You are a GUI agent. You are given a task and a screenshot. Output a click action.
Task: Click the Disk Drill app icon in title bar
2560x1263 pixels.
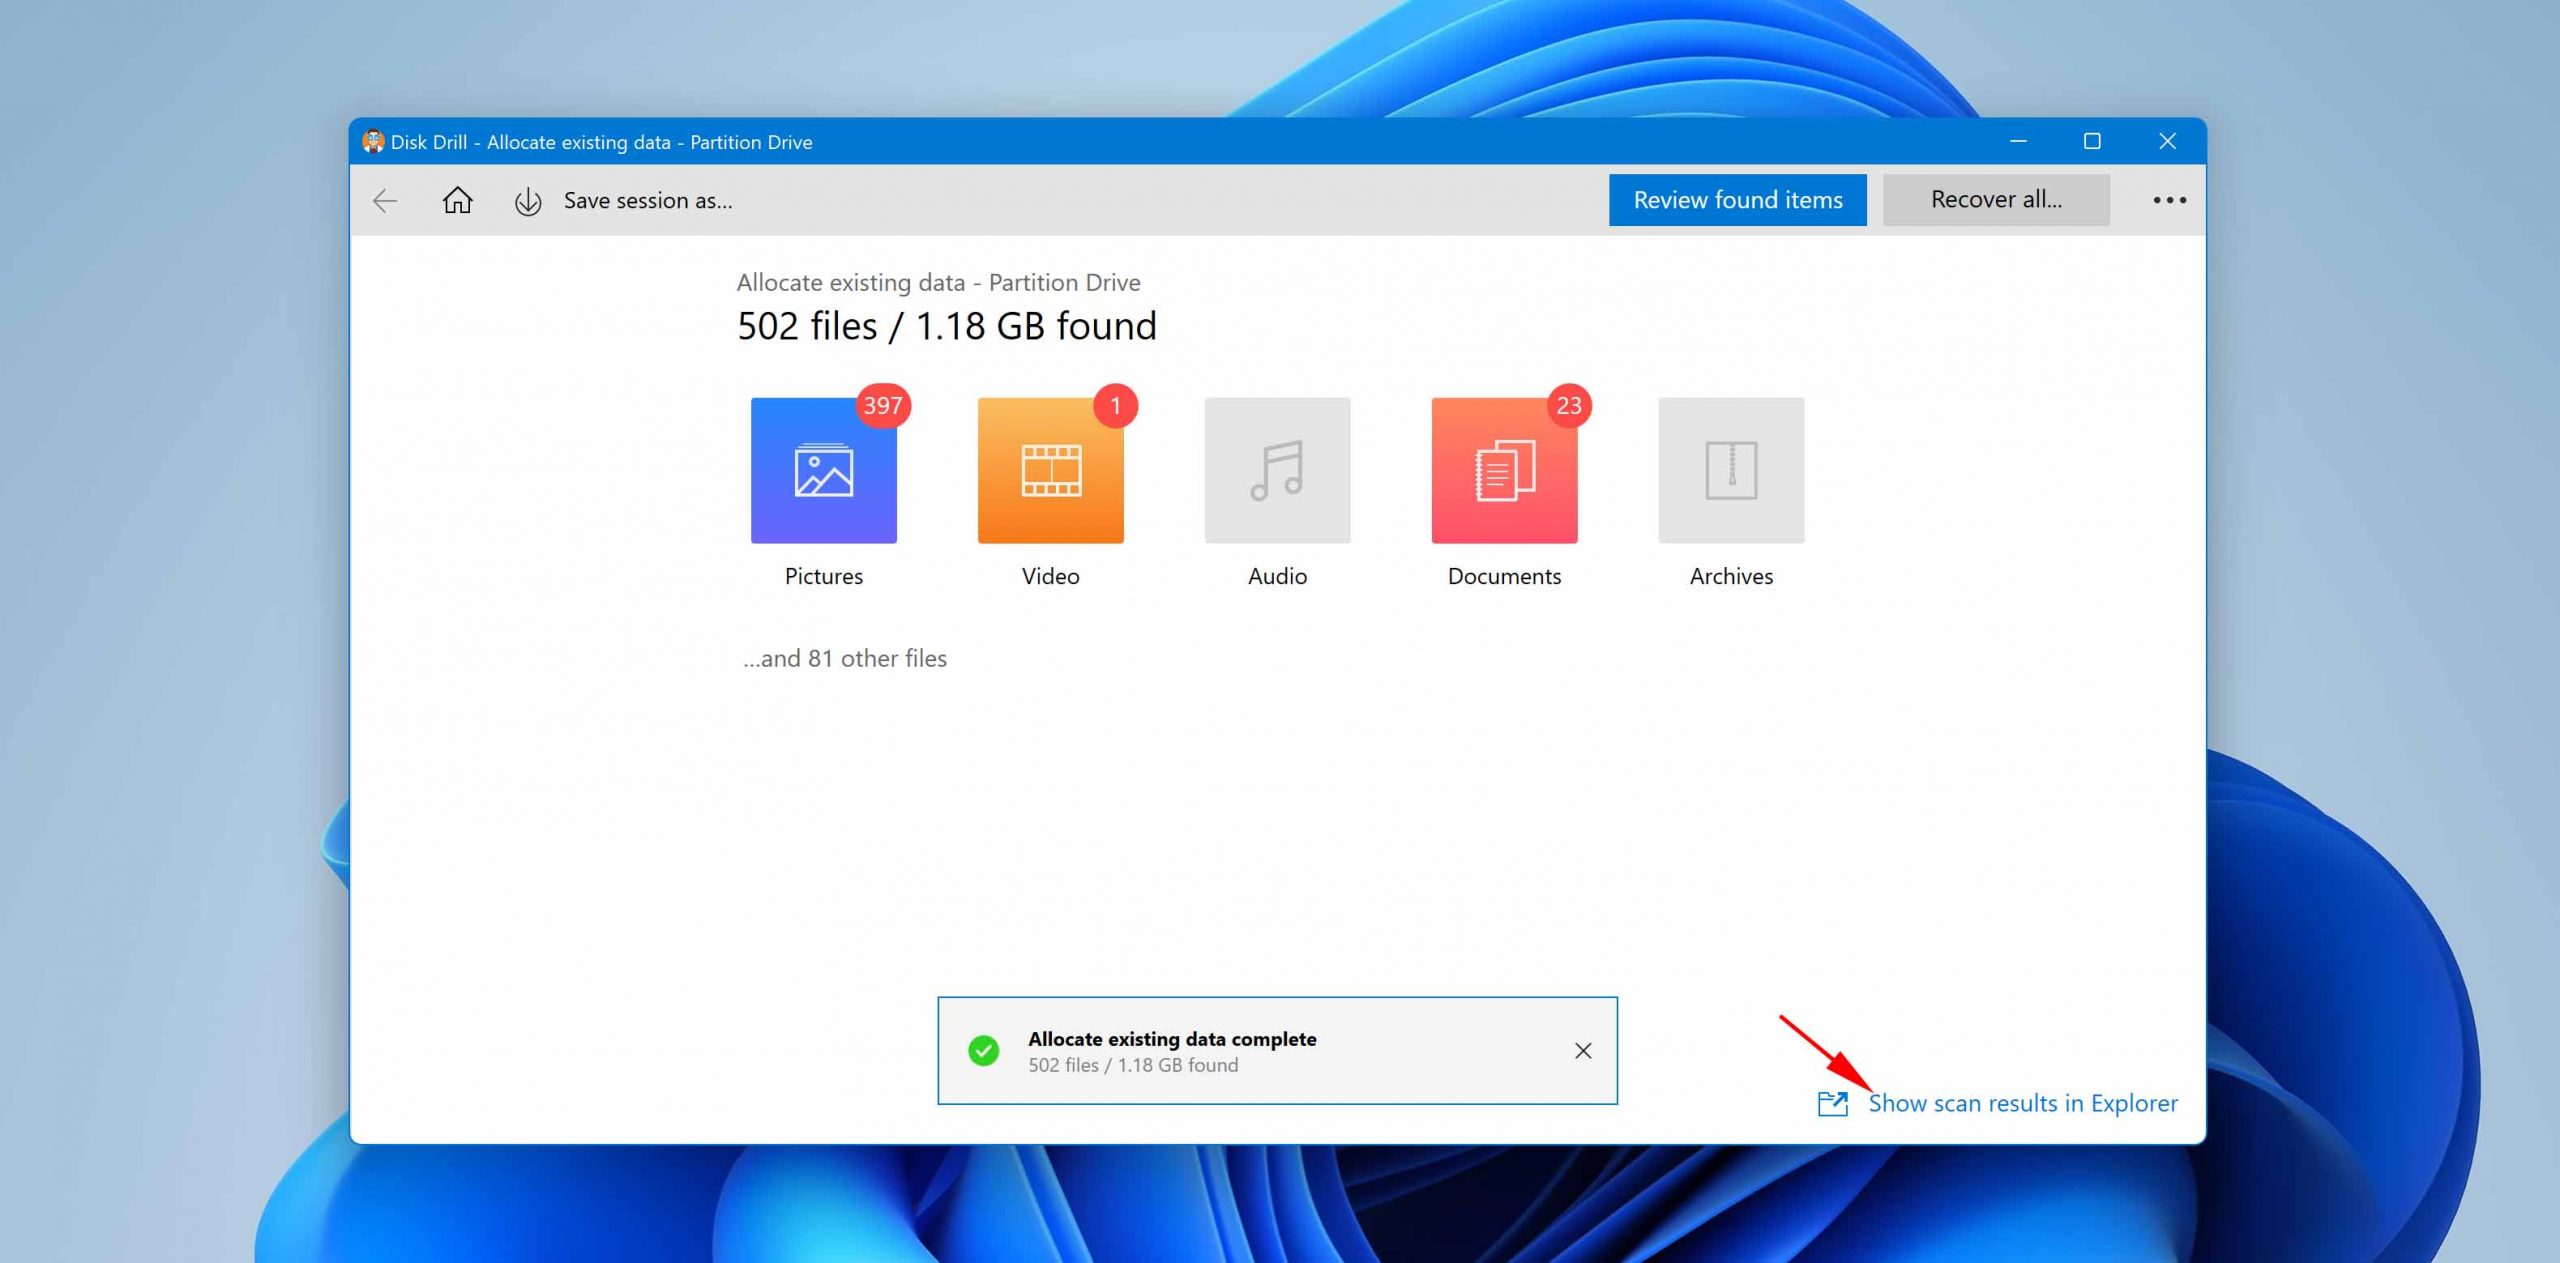(373, 142)
